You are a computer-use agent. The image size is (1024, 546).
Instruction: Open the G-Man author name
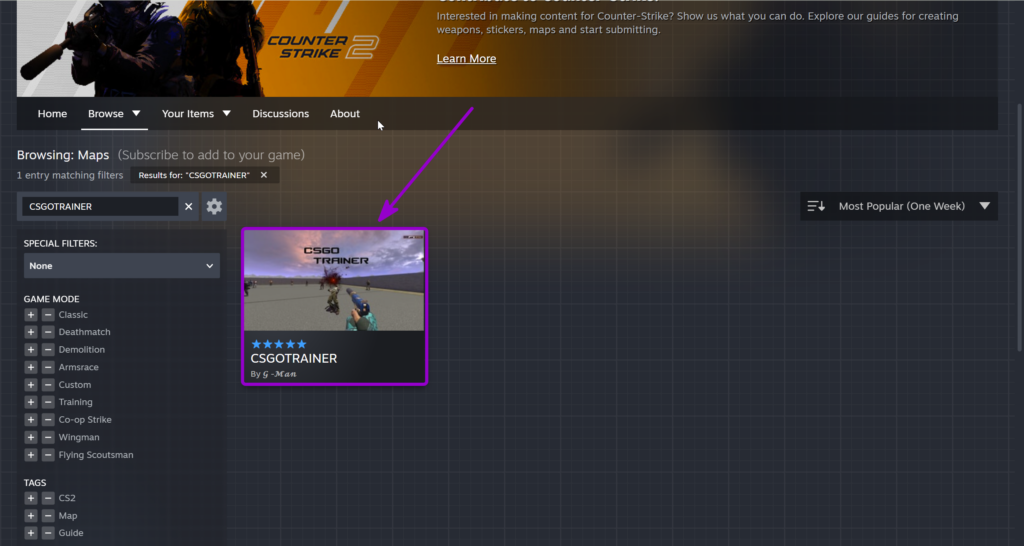(x=280, y=374)
